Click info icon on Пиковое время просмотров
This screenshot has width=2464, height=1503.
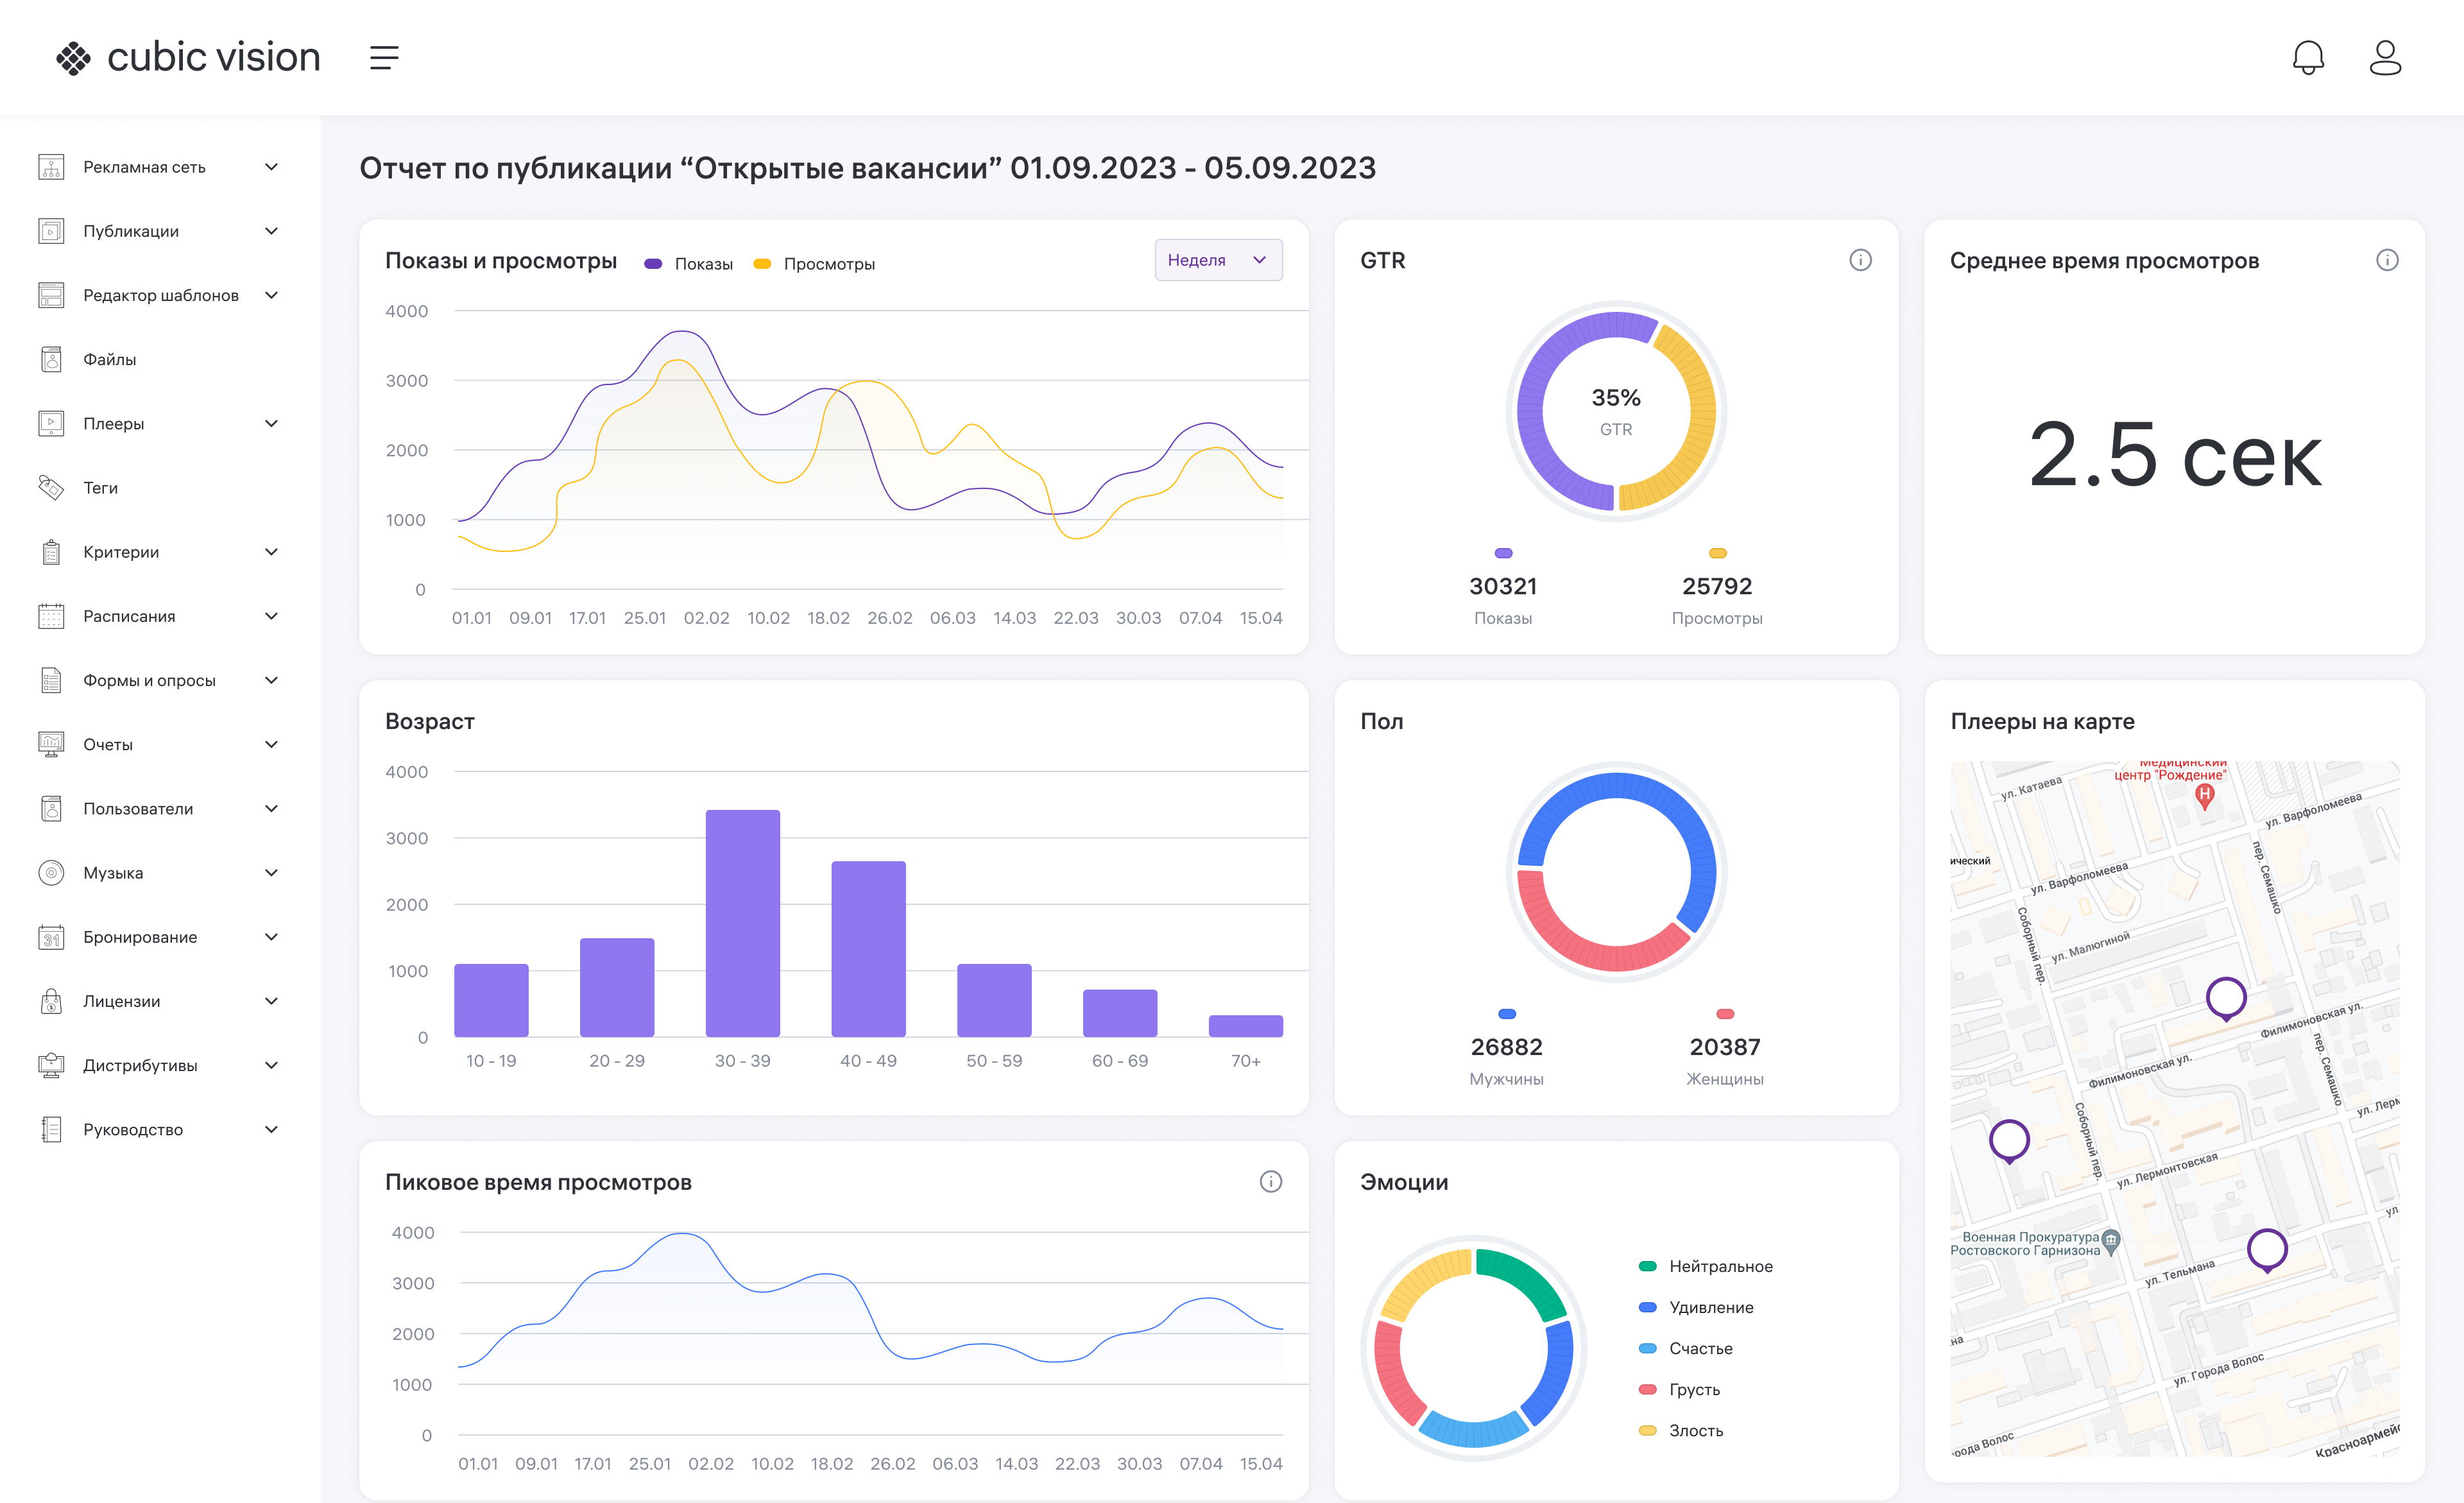tap(1270, 1181)
